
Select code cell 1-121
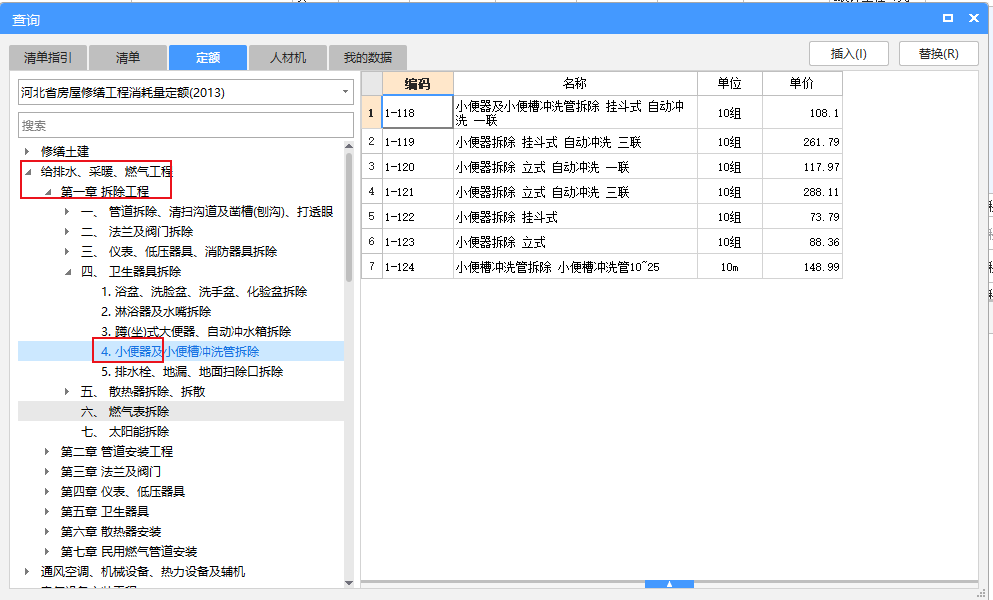click(x=417, y=192)
